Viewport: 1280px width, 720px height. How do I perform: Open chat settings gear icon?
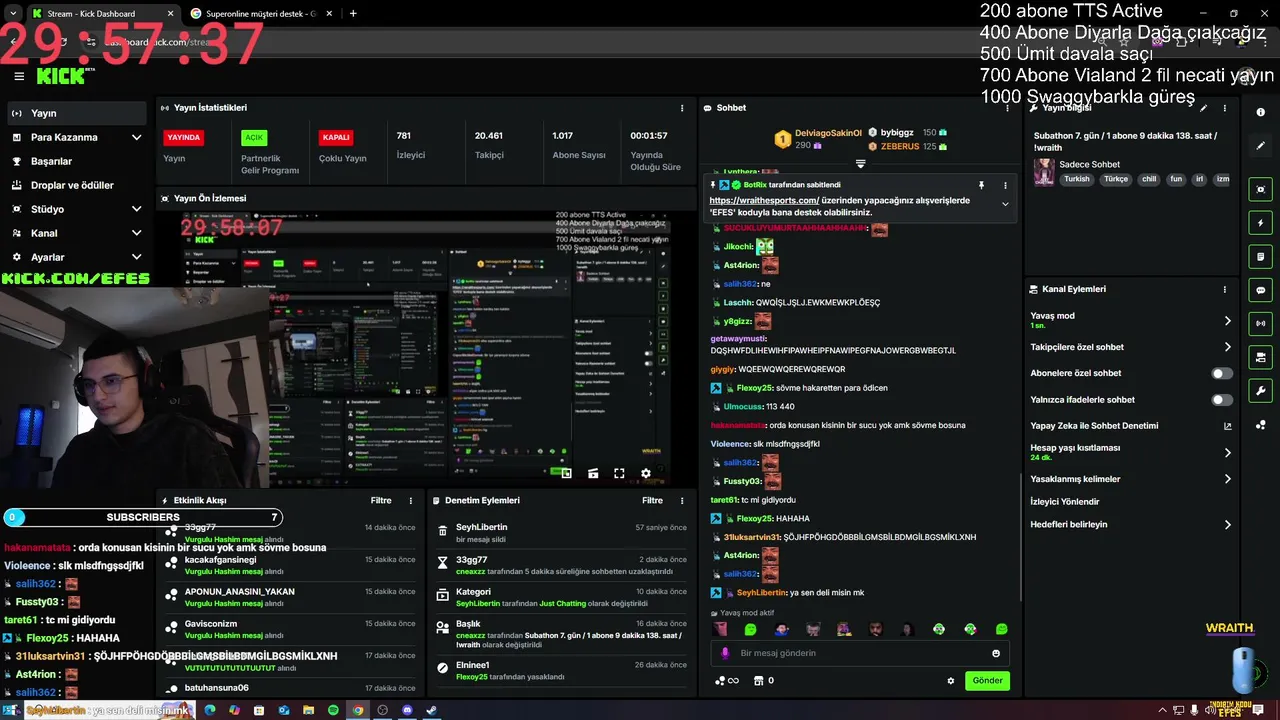[x=951, y=681]
